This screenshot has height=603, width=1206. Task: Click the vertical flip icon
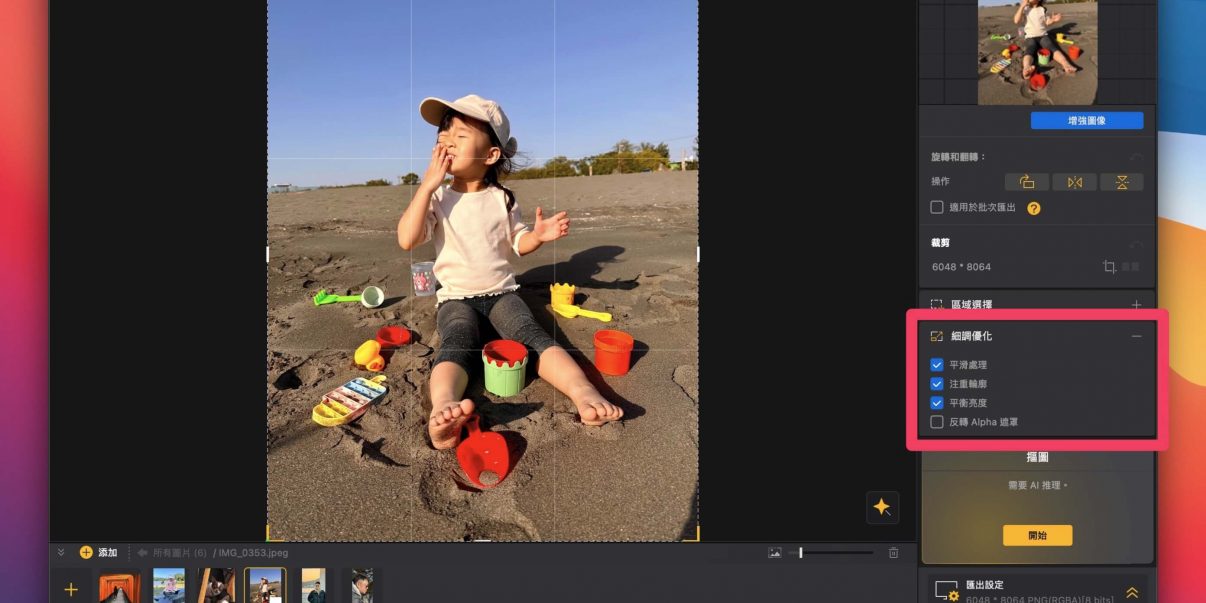pyautogui.click(x=1121, y=182)
